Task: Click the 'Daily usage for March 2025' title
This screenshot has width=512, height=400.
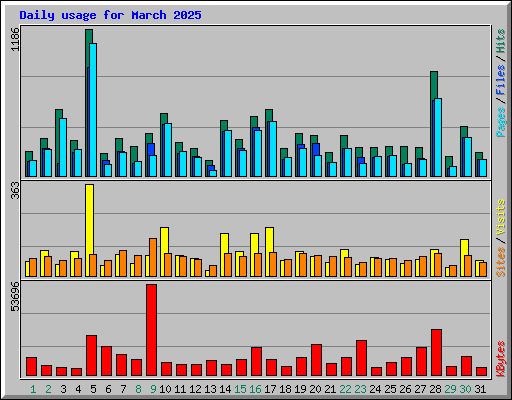Action: point(110,15)
